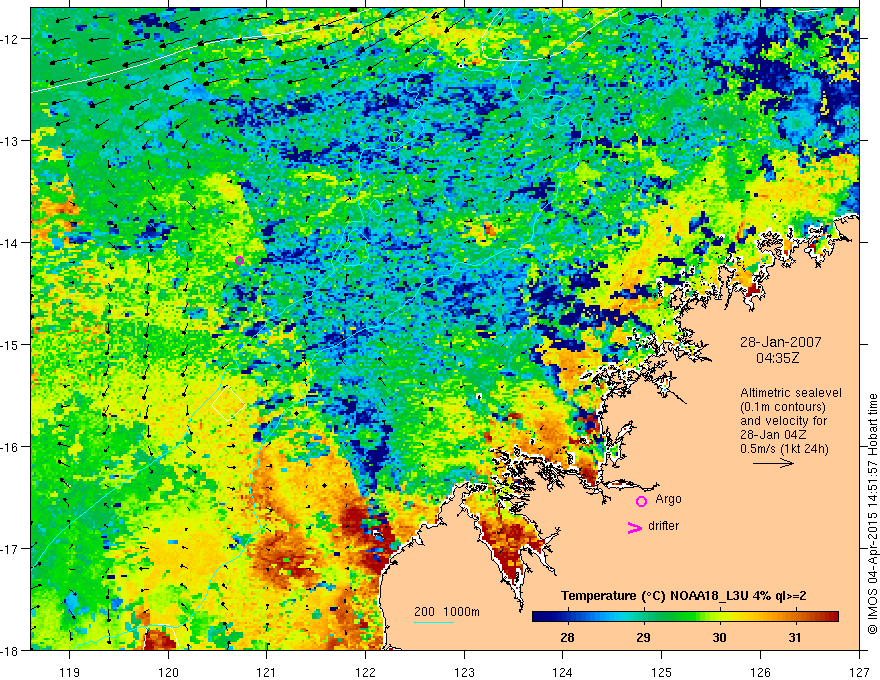Screen dimensions: 880x680
Task: Click the latitude axis label '-12'
Action: [x=10, y=39]
